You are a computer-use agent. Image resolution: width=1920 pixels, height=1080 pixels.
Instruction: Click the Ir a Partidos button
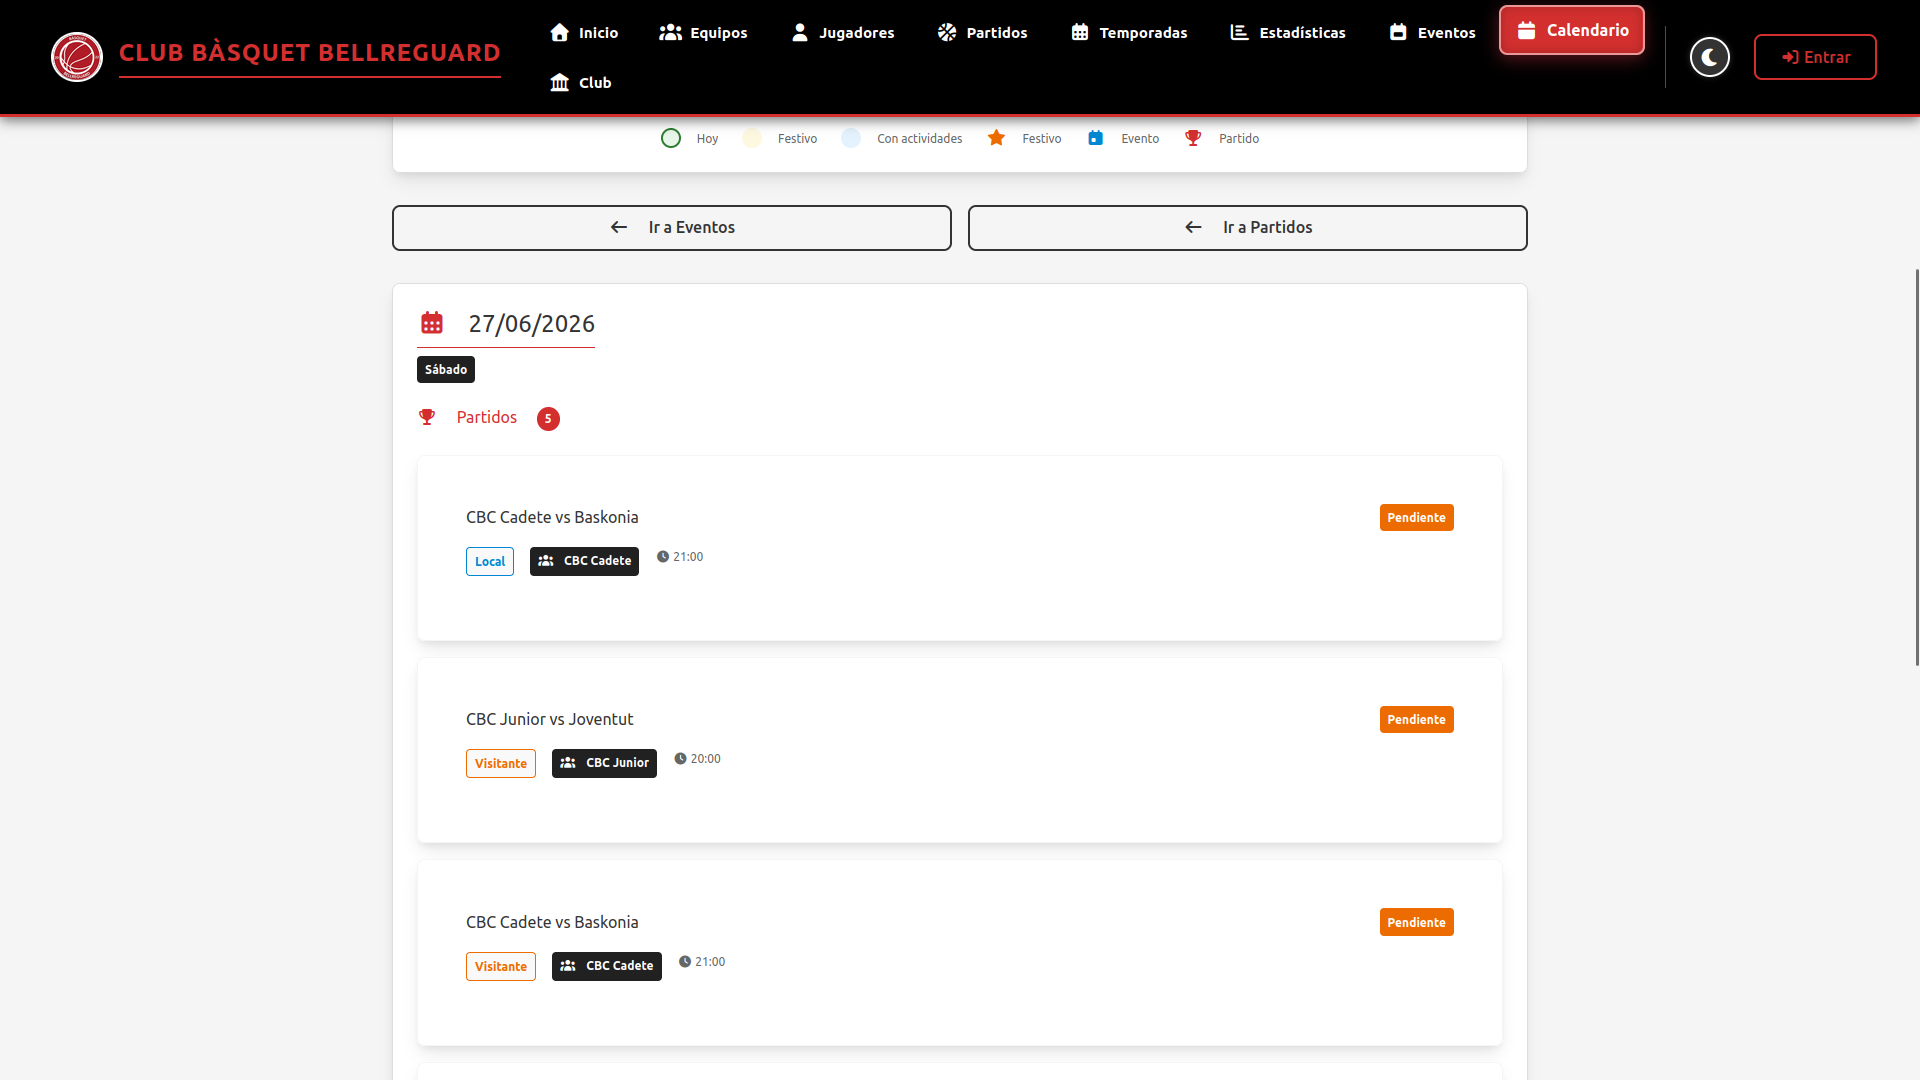(1248, 228)
